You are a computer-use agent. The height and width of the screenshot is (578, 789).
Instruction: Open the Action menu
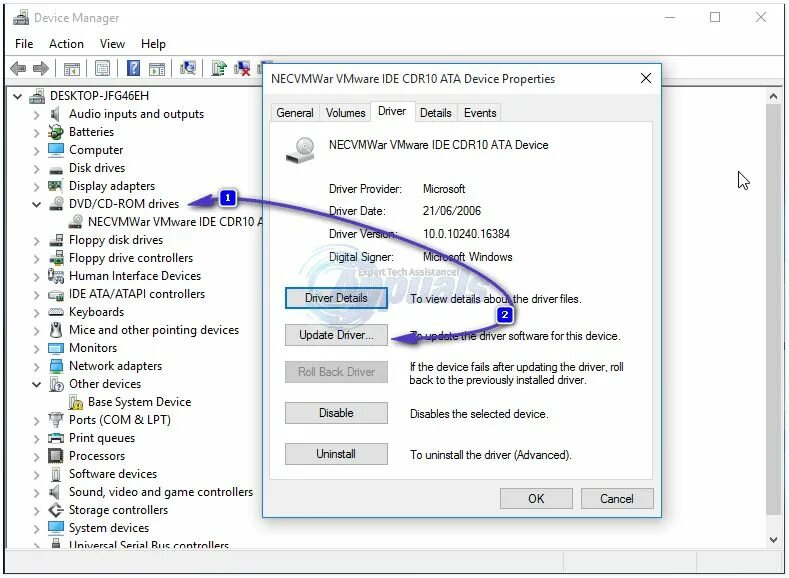click(66, 44)
